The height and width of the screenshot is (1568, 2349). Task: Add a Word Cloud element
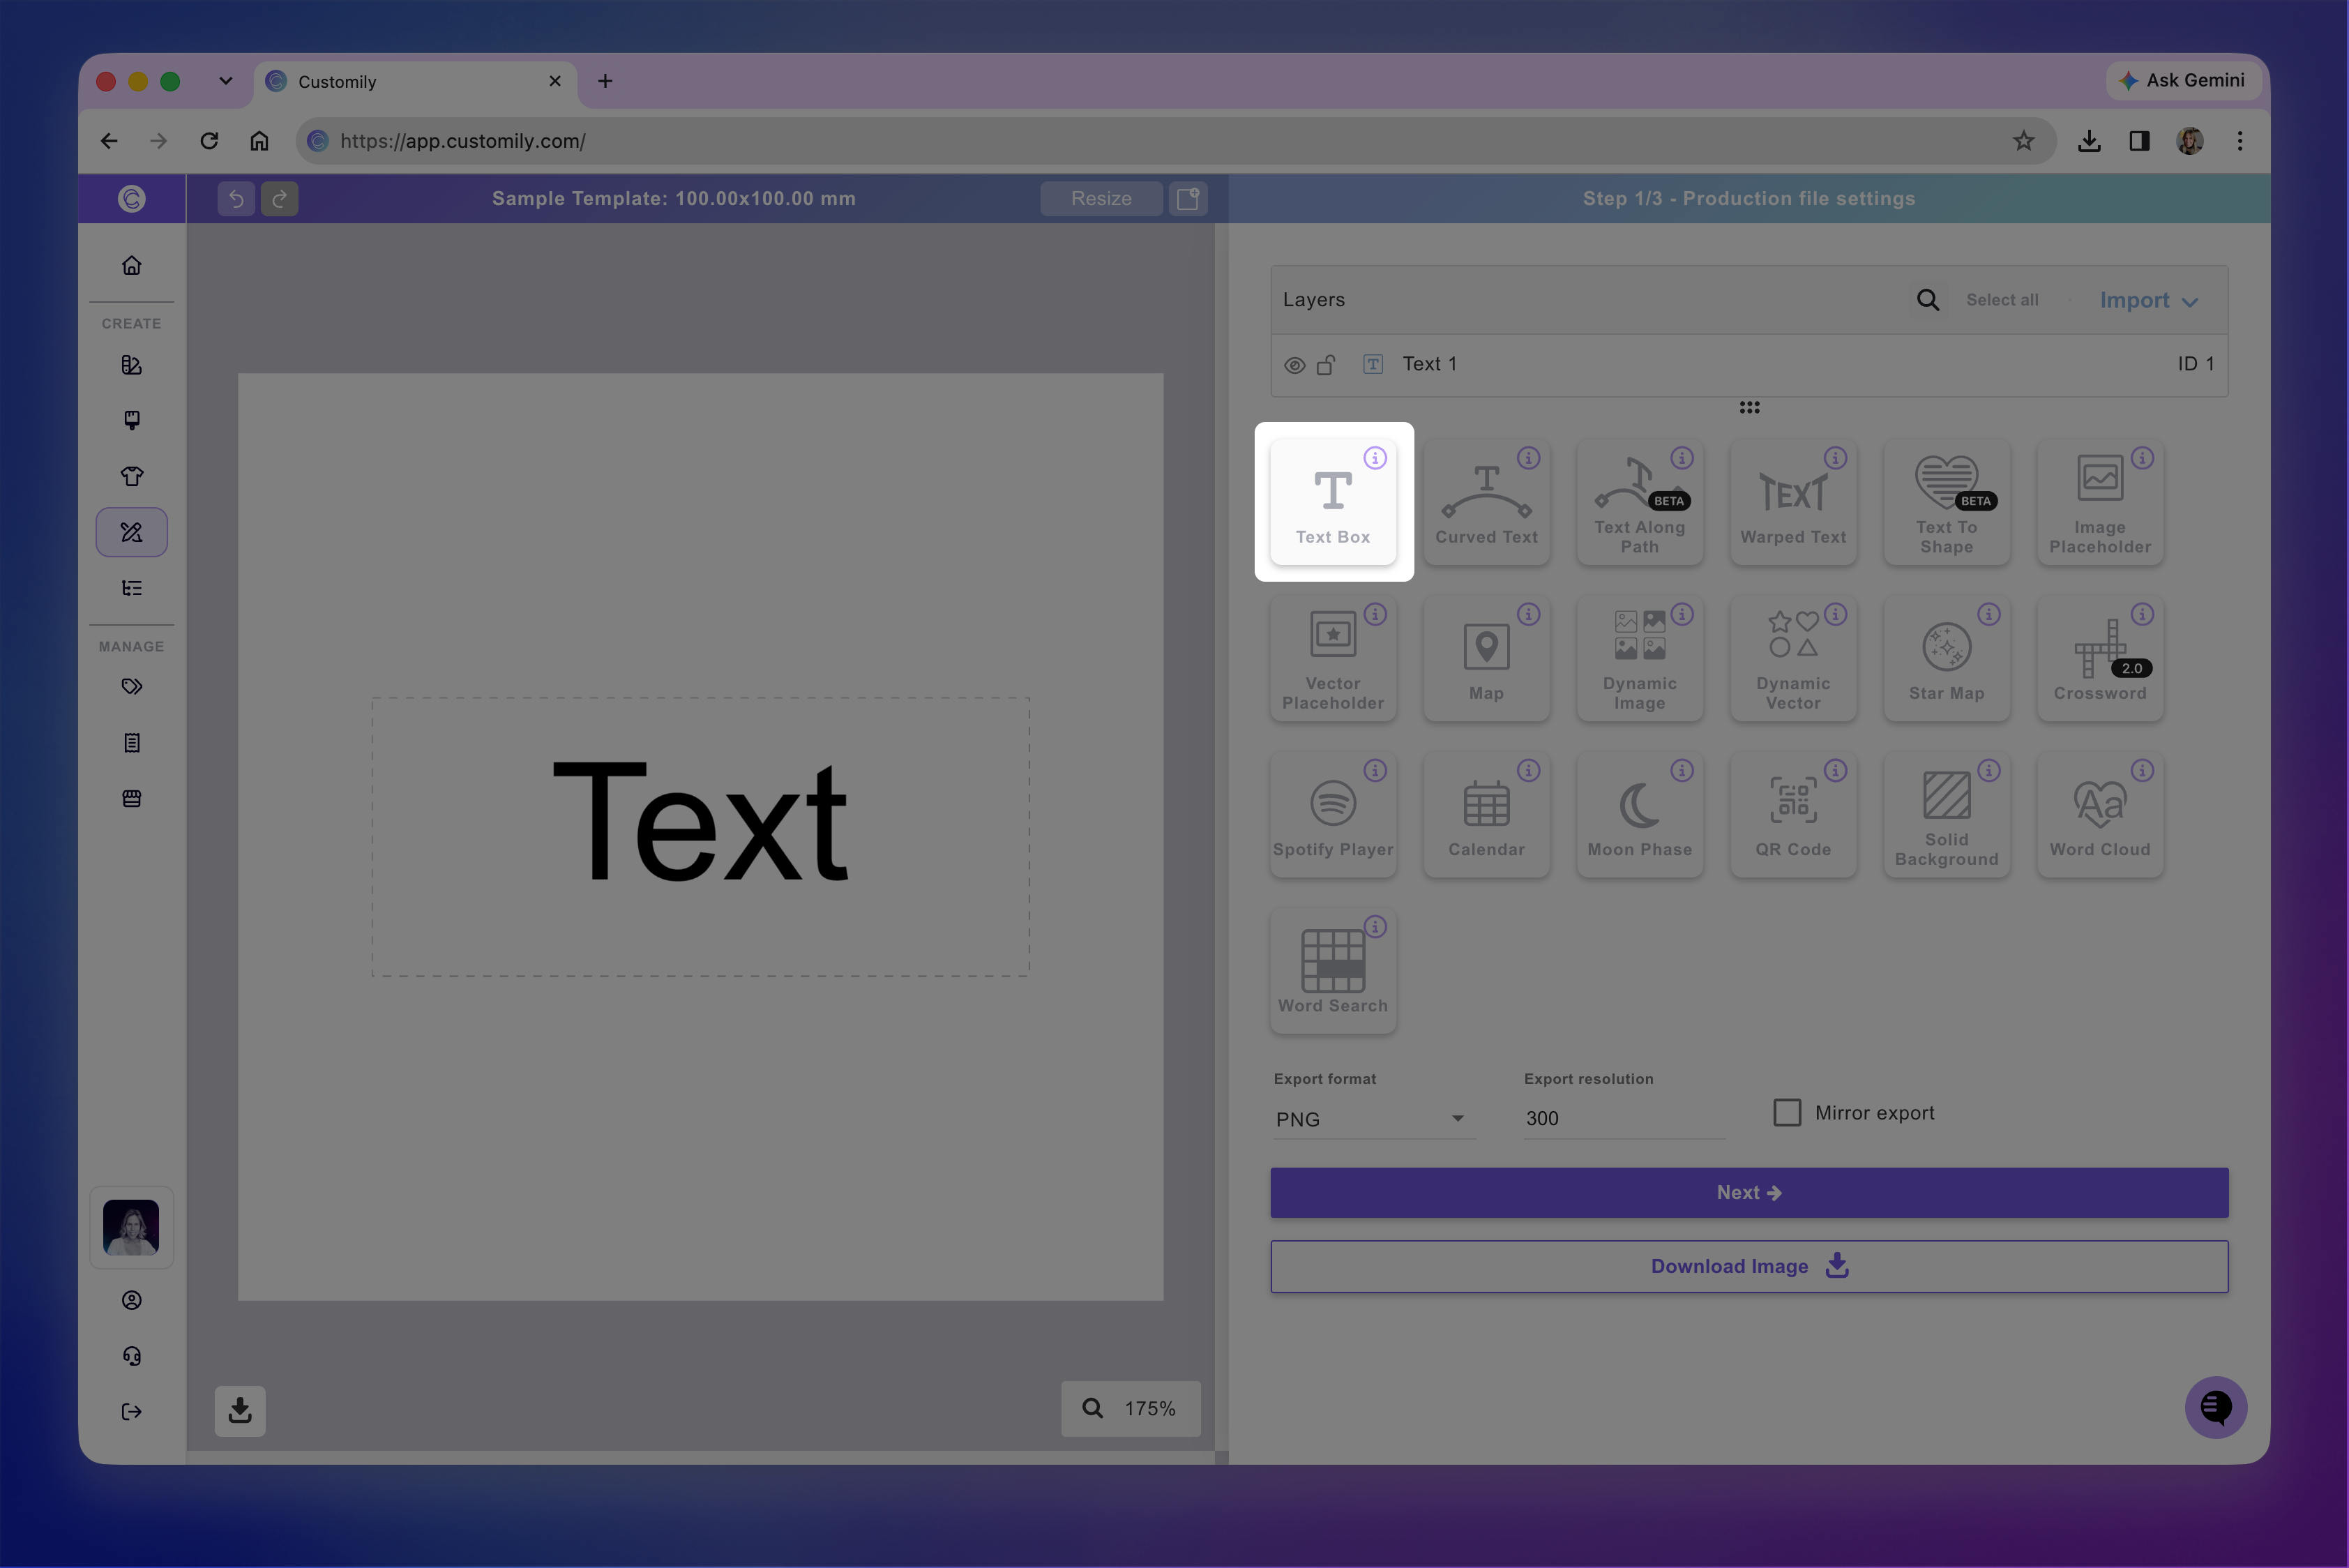click(x=2100, y=815)
